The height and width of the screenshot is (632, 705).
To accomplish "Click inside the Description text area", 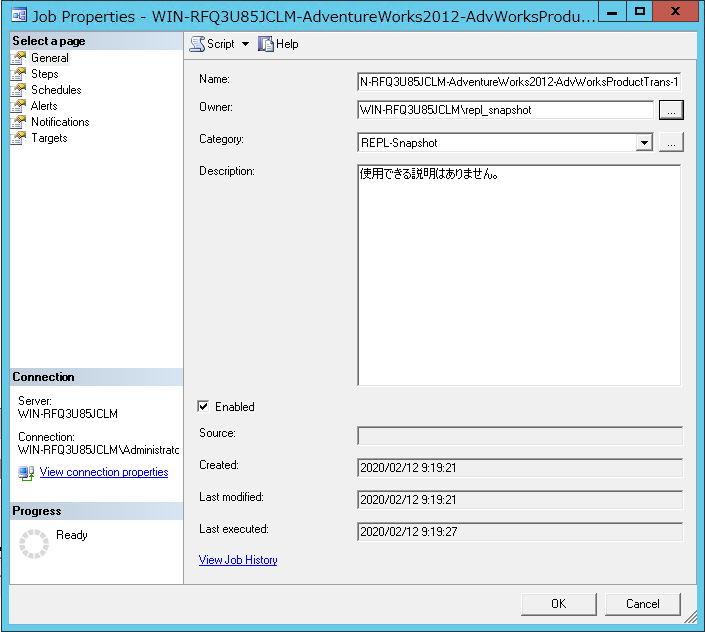I will pos(519,275).
